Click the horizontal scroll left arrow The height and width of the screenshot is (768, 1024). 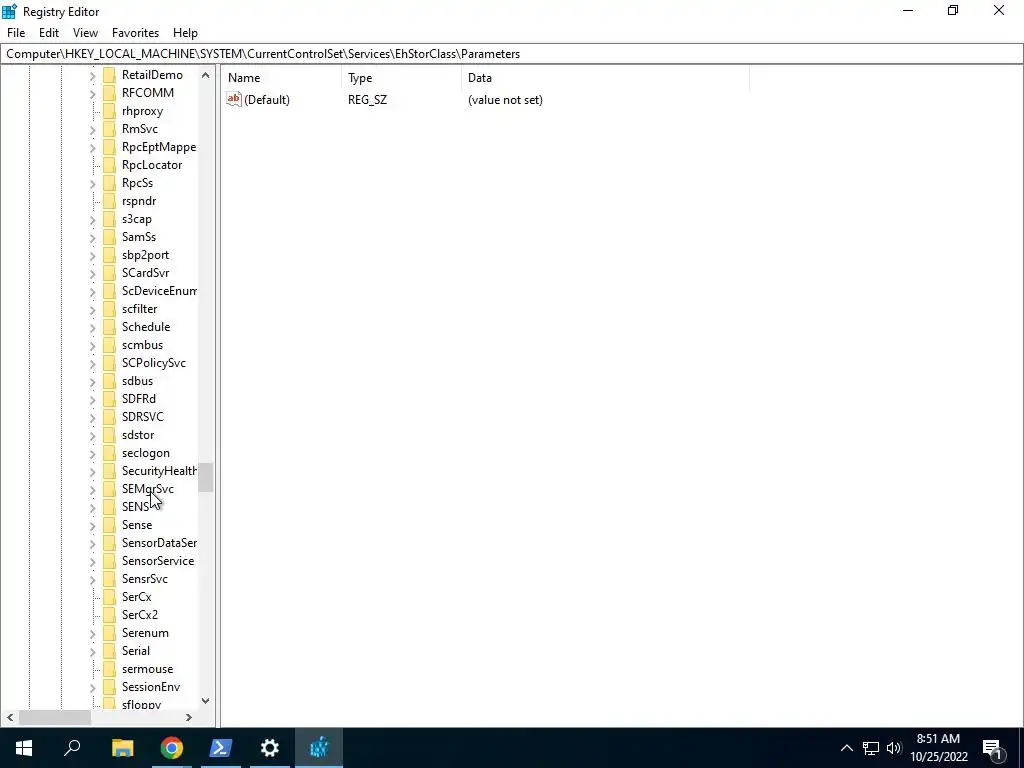click(x=10, y=717)
